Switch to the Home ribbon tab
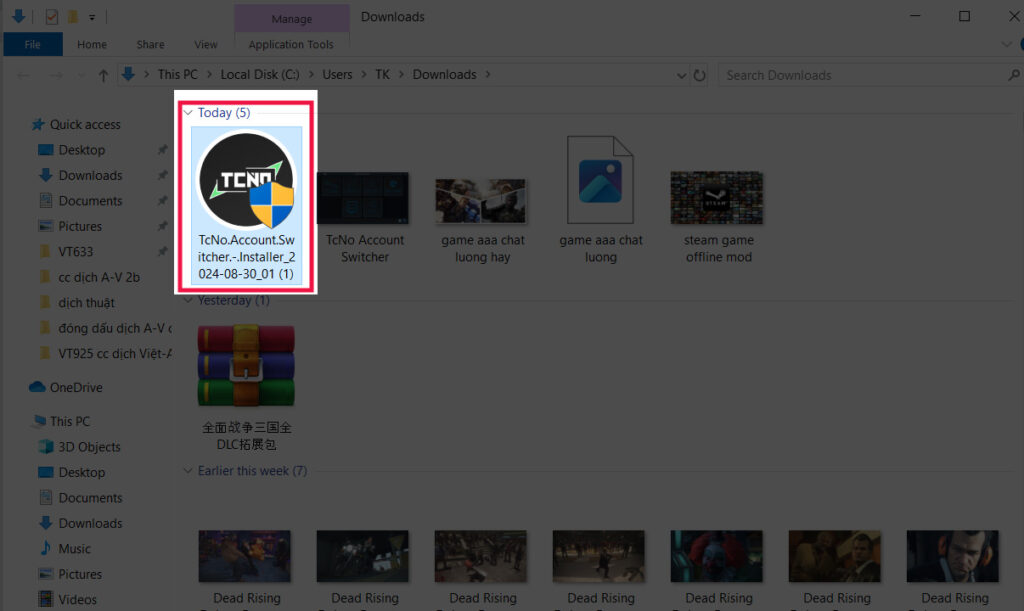1024x611 pixels. (91, 44)
